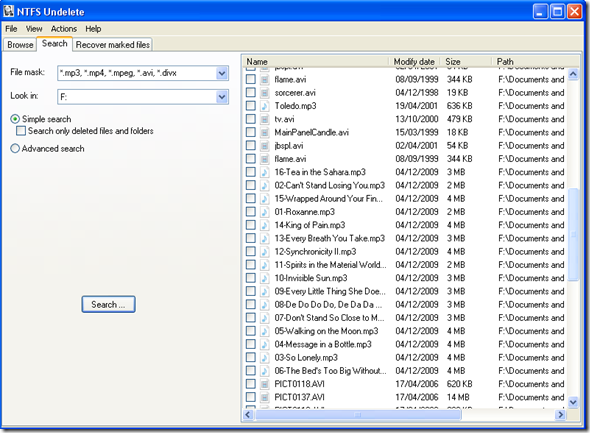Screen dimensions: 590x433
Task: Click the audio icon beside 14-King of Pain.mp3
Action: coord(265,225)
